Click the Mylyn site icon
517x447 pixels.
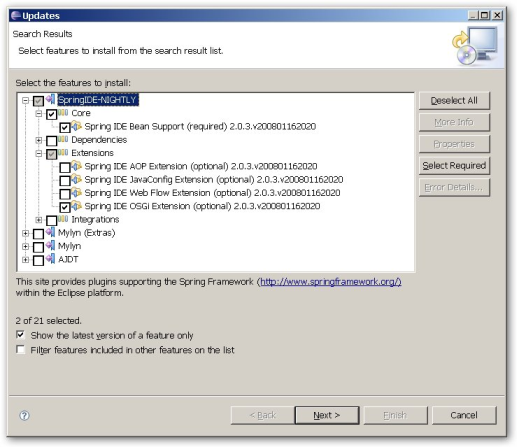pos(50,246)
